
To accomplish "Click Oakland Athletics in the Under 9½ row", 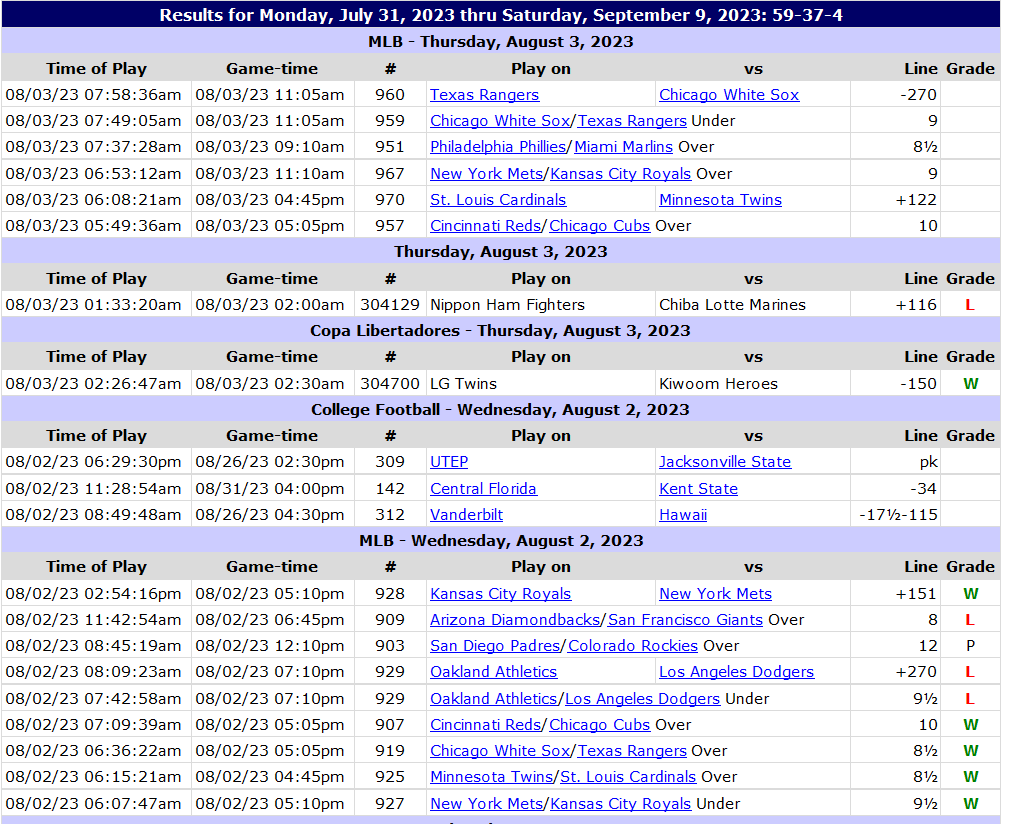I will 493,698.
